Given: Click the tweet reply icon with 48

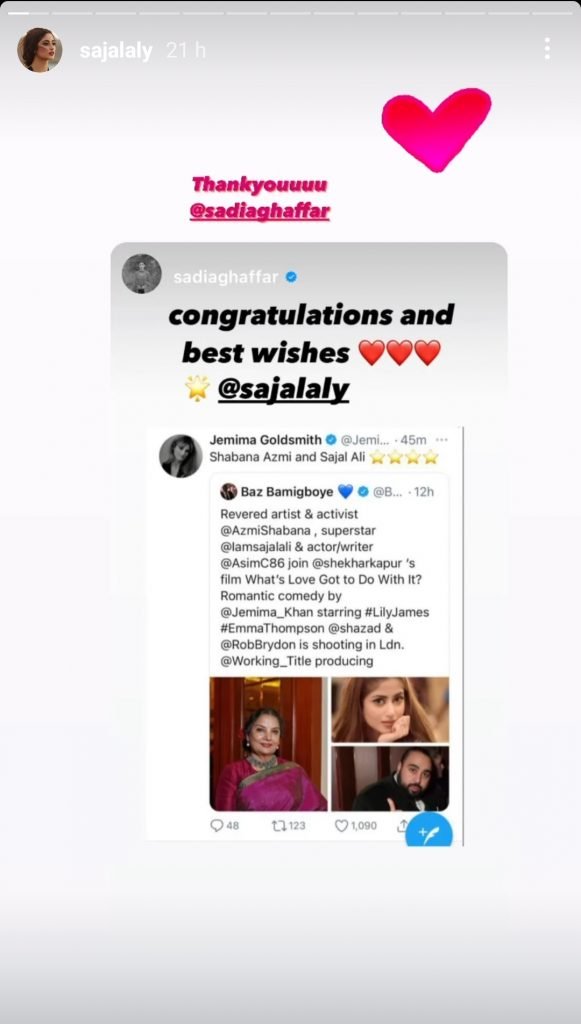Looking at the screenshot, I should (x=217, y=825).
